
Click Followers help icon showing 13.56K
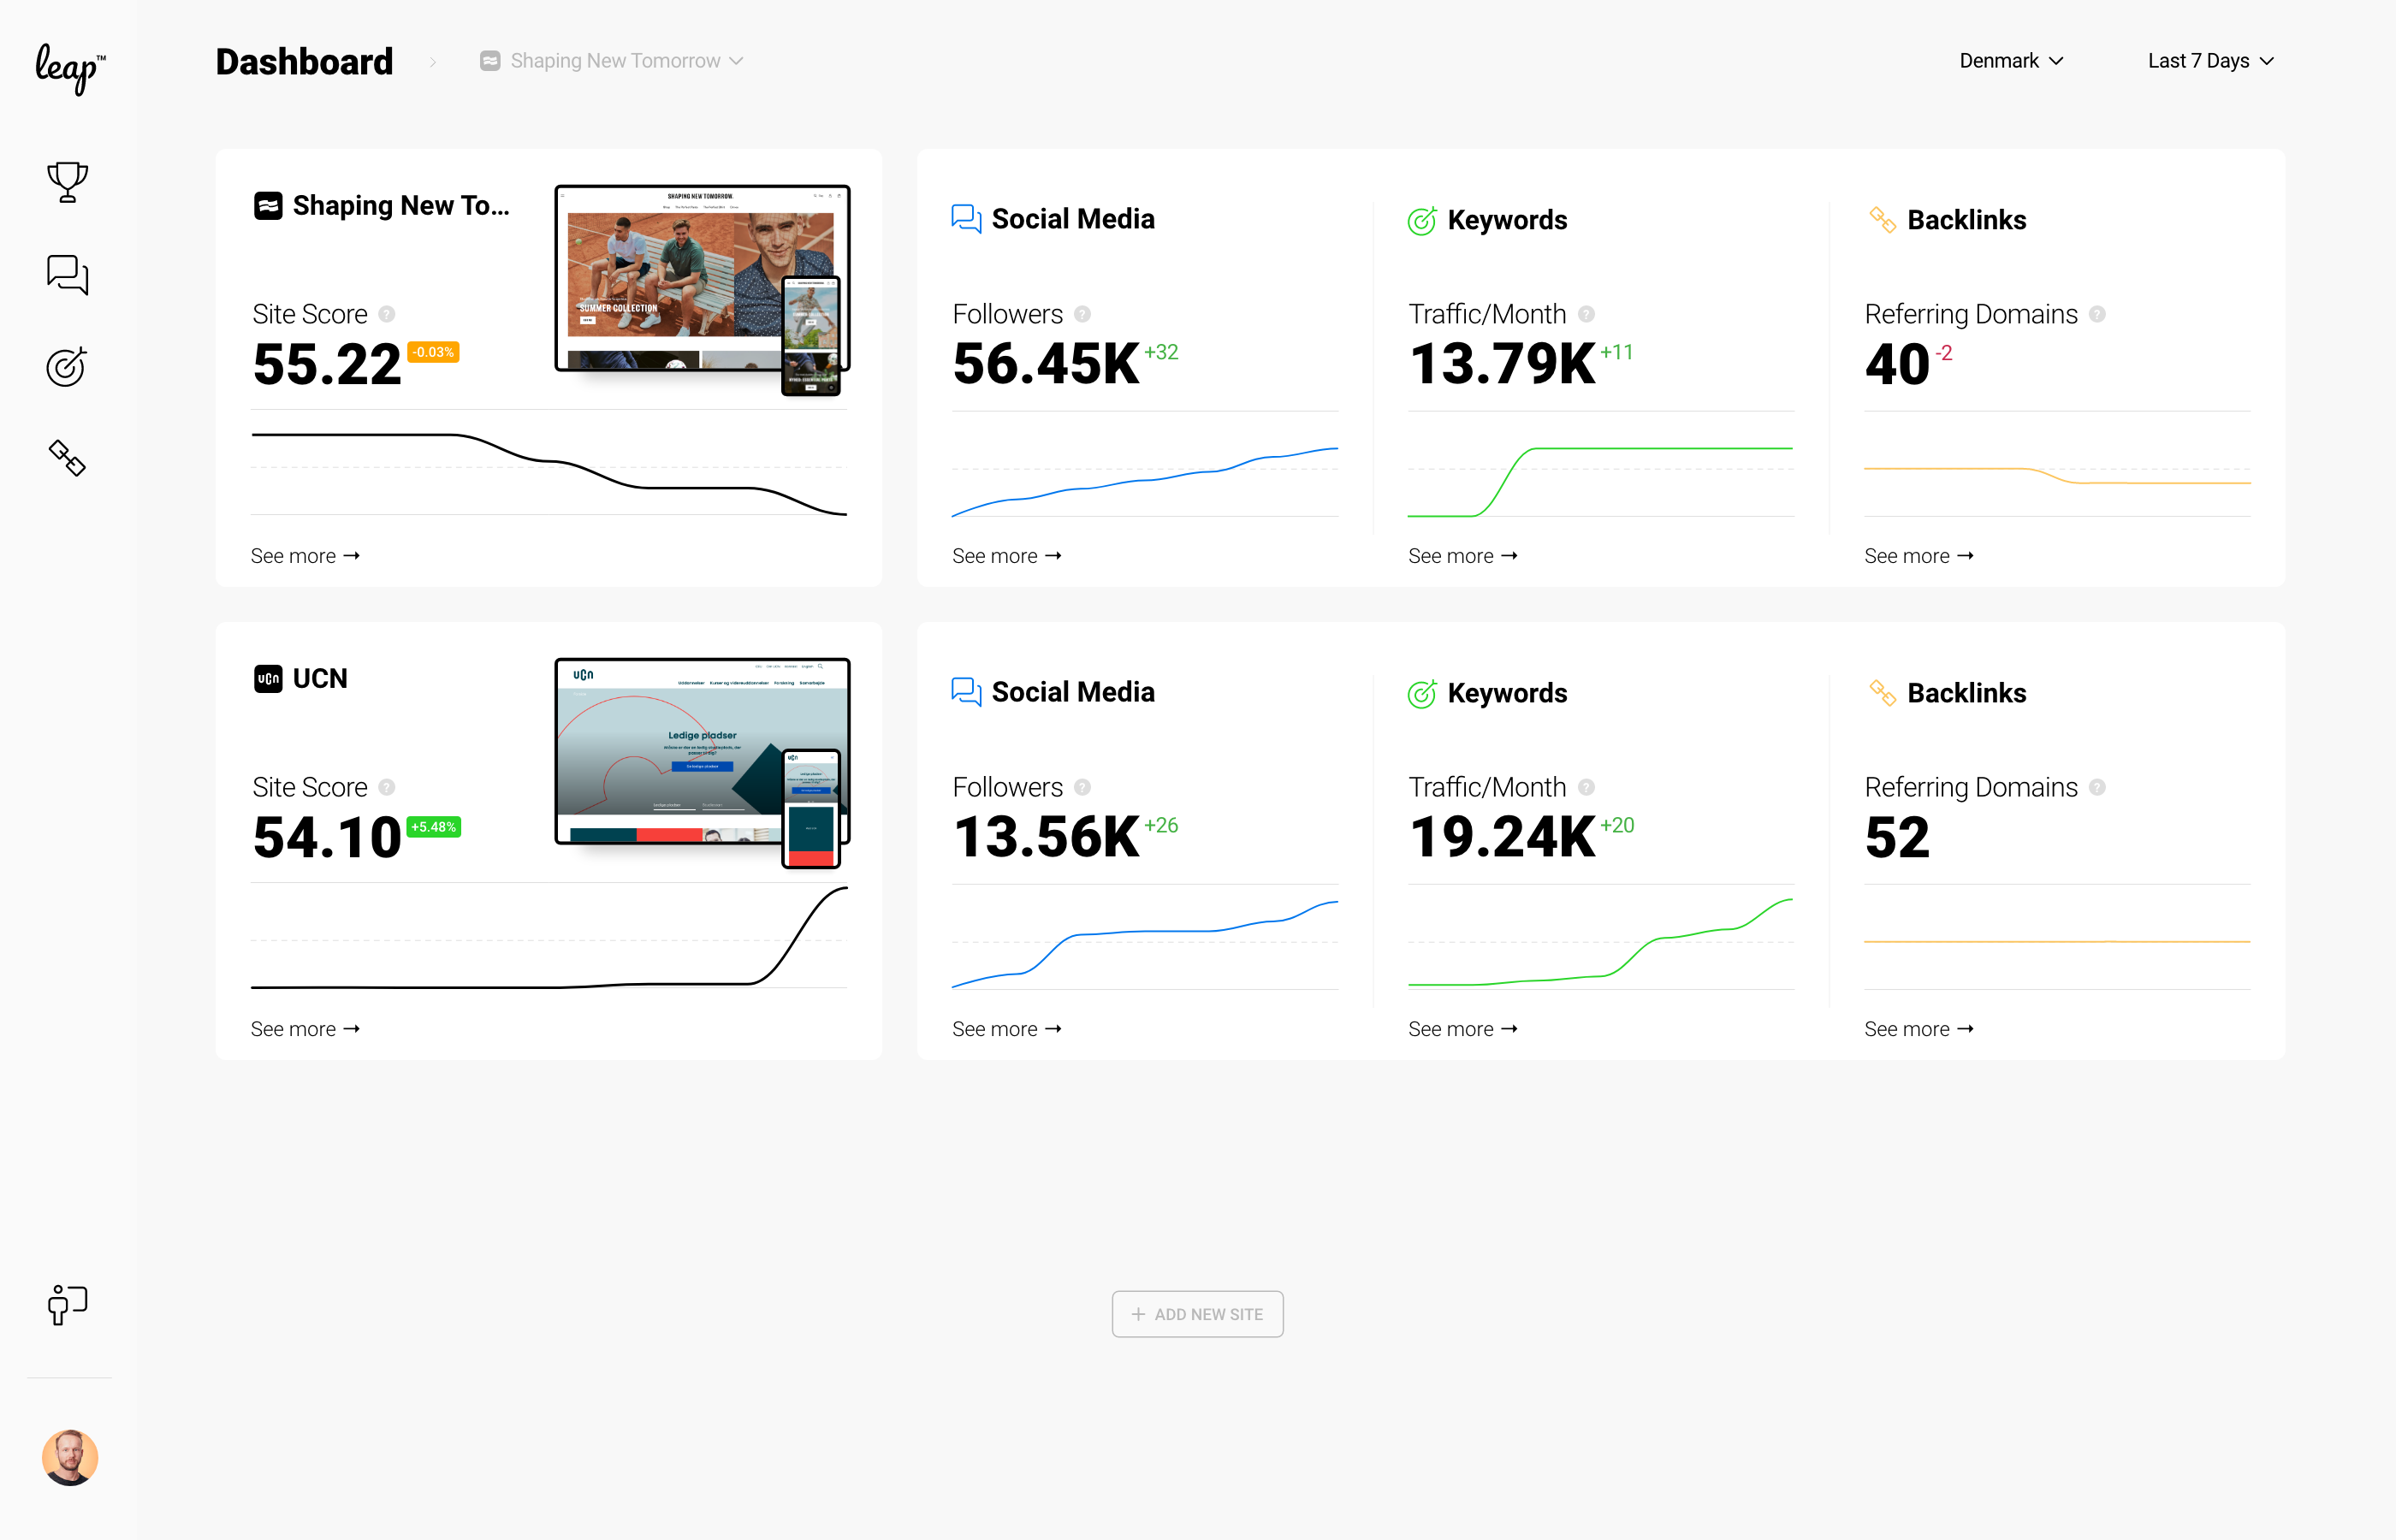click(x=1082, y=787)
